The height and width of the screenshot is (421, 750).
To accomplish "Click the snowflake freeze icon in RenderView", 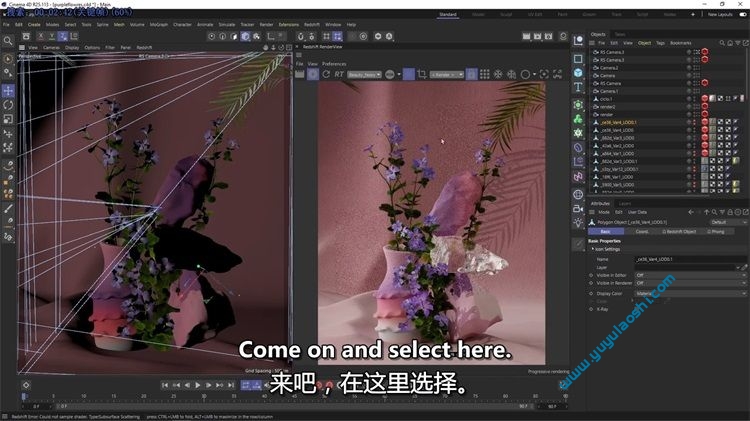I will [495, 74].
